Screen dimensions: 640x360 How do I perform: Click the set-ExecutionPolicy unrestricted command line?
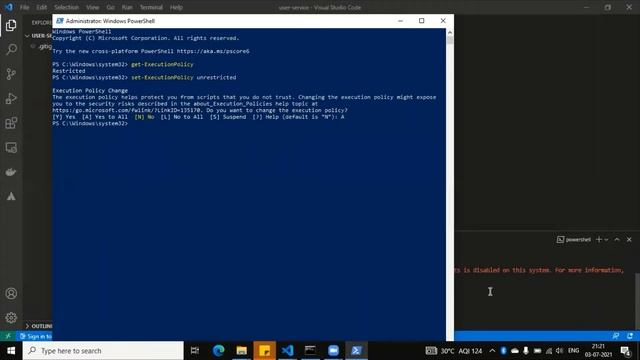tap(144, 77)
